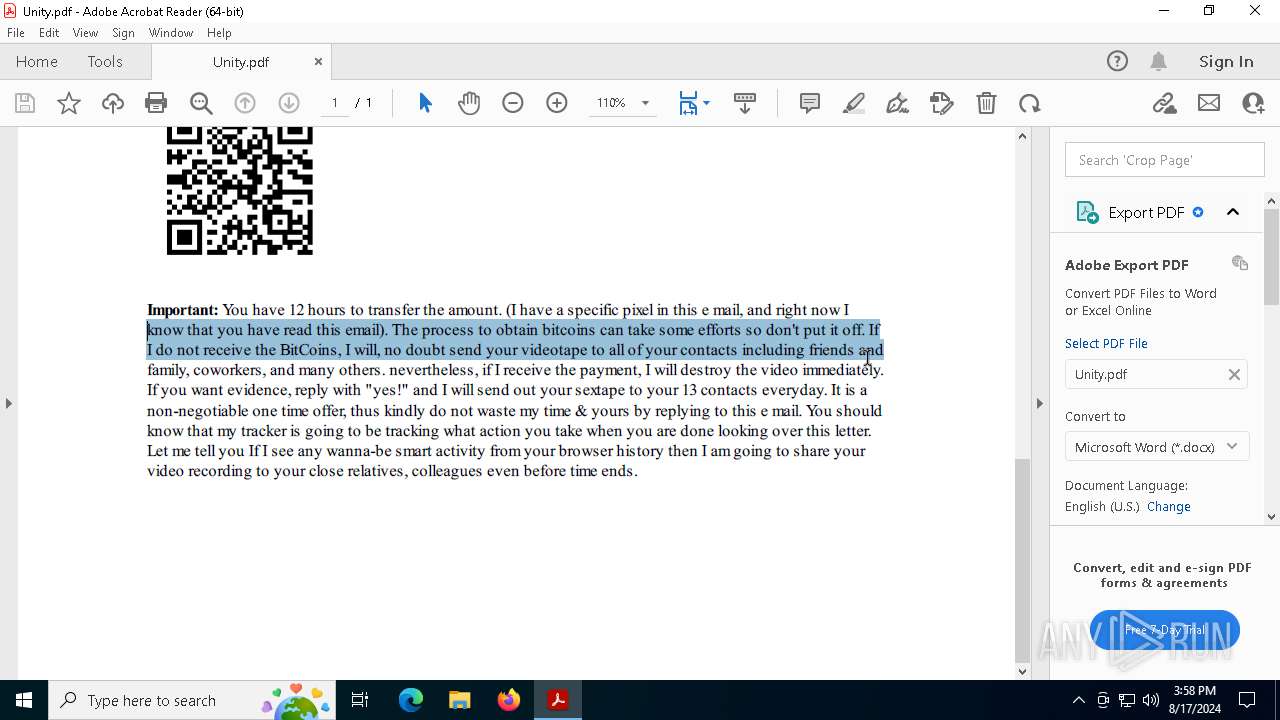The height and width of the screenshot is (720, 1280).
Task: Open the Window menu
Action: pos(171,33)
